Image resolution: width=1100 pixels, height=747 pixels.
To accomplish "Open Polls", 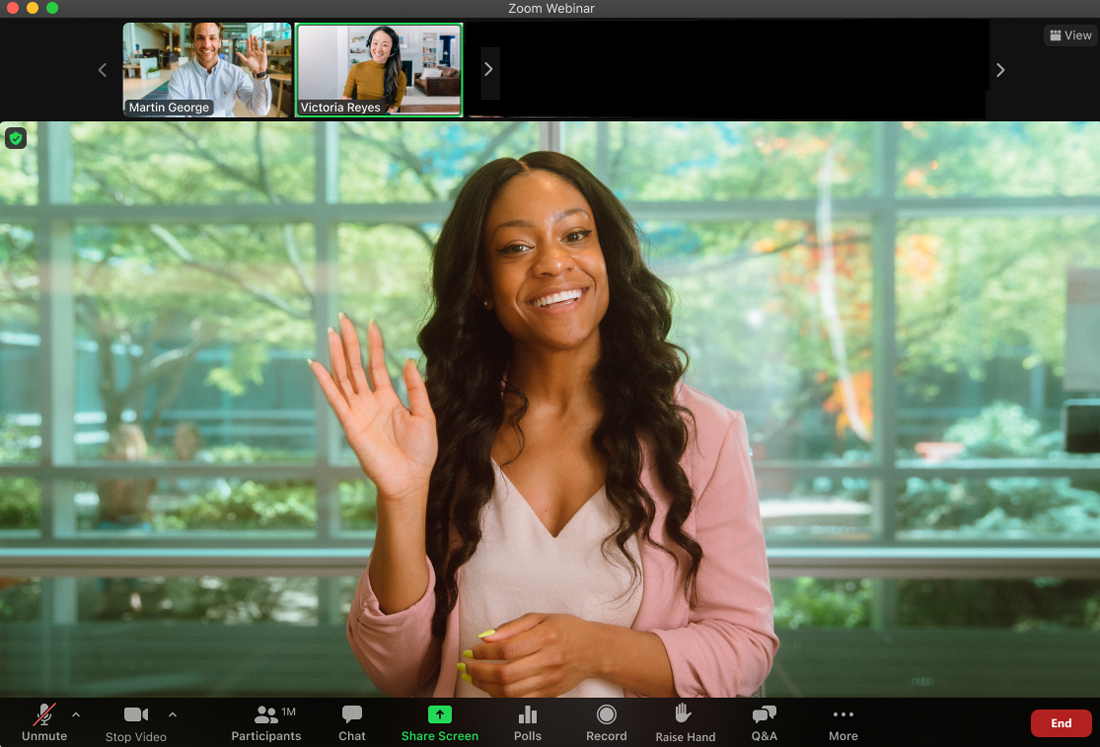I will point(528,723).
